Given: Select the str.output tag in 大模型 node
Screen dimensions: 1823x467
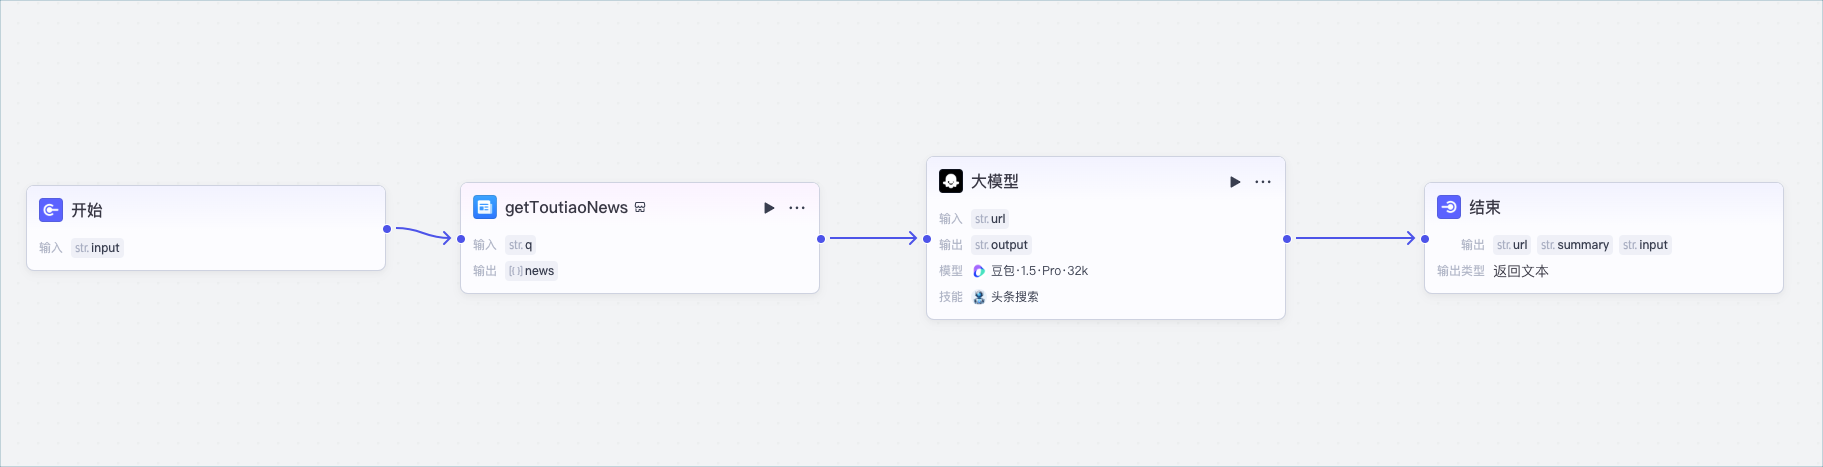Looking at the screenshot, I should click(x=1001, y=245).
